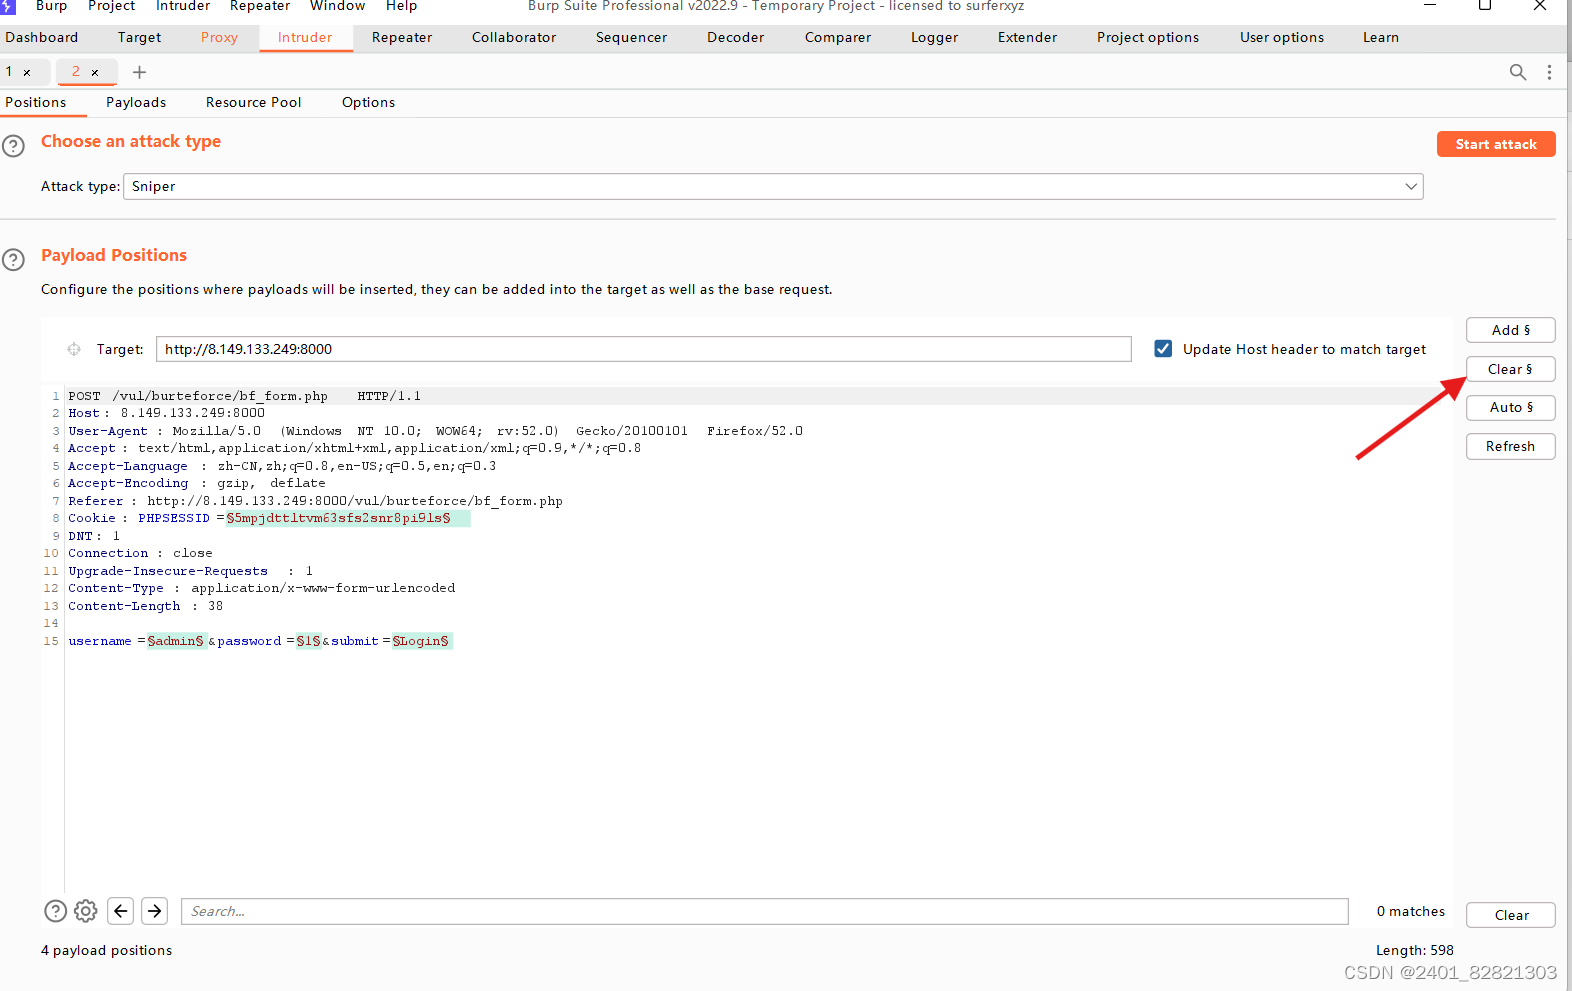Image resolution: width=1572 pixels, height=991 pixels.
Task: Open the Burp menu
Action: point(51,6)
